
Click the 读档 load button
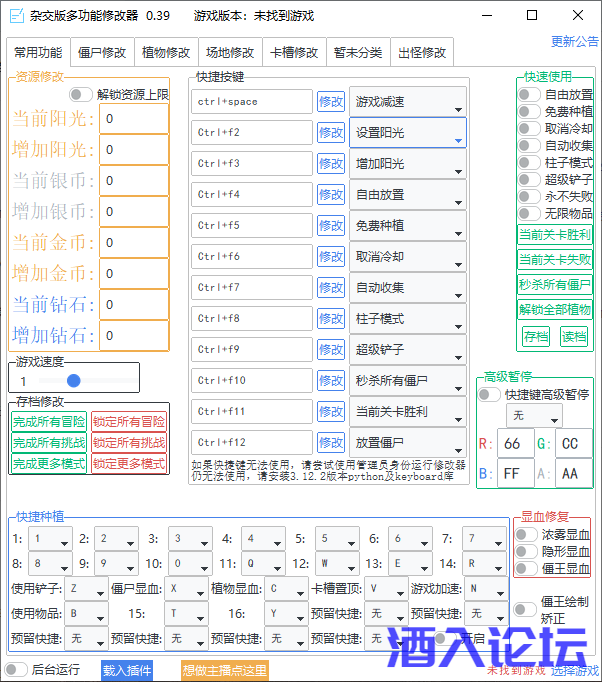tap(574, 337)
